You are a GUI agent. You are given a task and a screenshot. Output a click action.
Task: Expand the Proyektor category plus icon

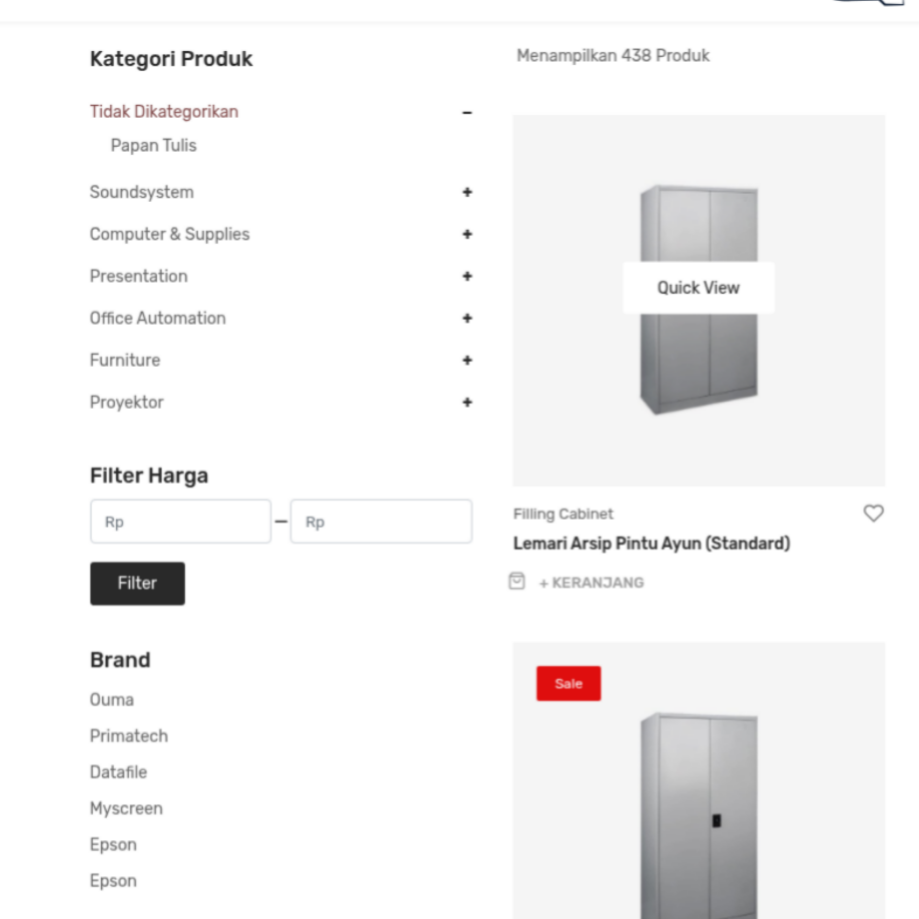tap(467, 402)
